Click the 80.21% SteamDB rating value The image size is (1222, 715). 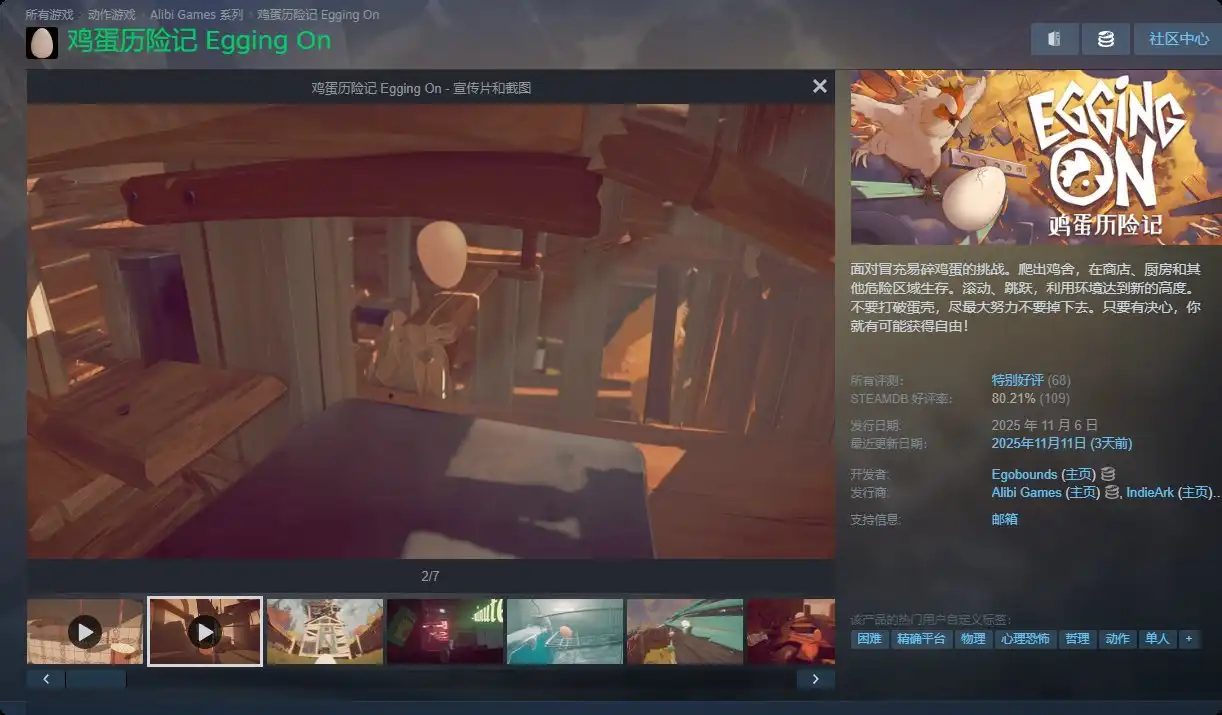[x=1014, y=398]
